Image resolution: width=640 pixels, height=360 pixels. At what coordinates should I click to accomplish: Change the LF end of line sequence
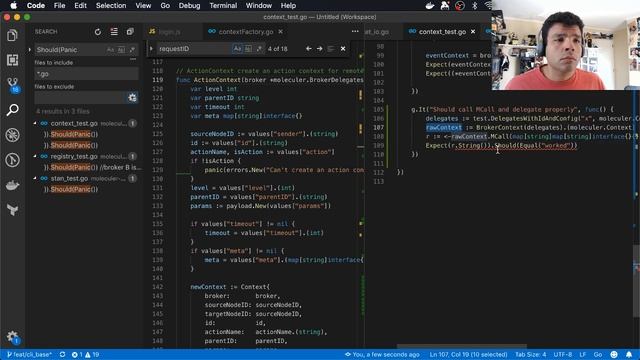[582, 355]
